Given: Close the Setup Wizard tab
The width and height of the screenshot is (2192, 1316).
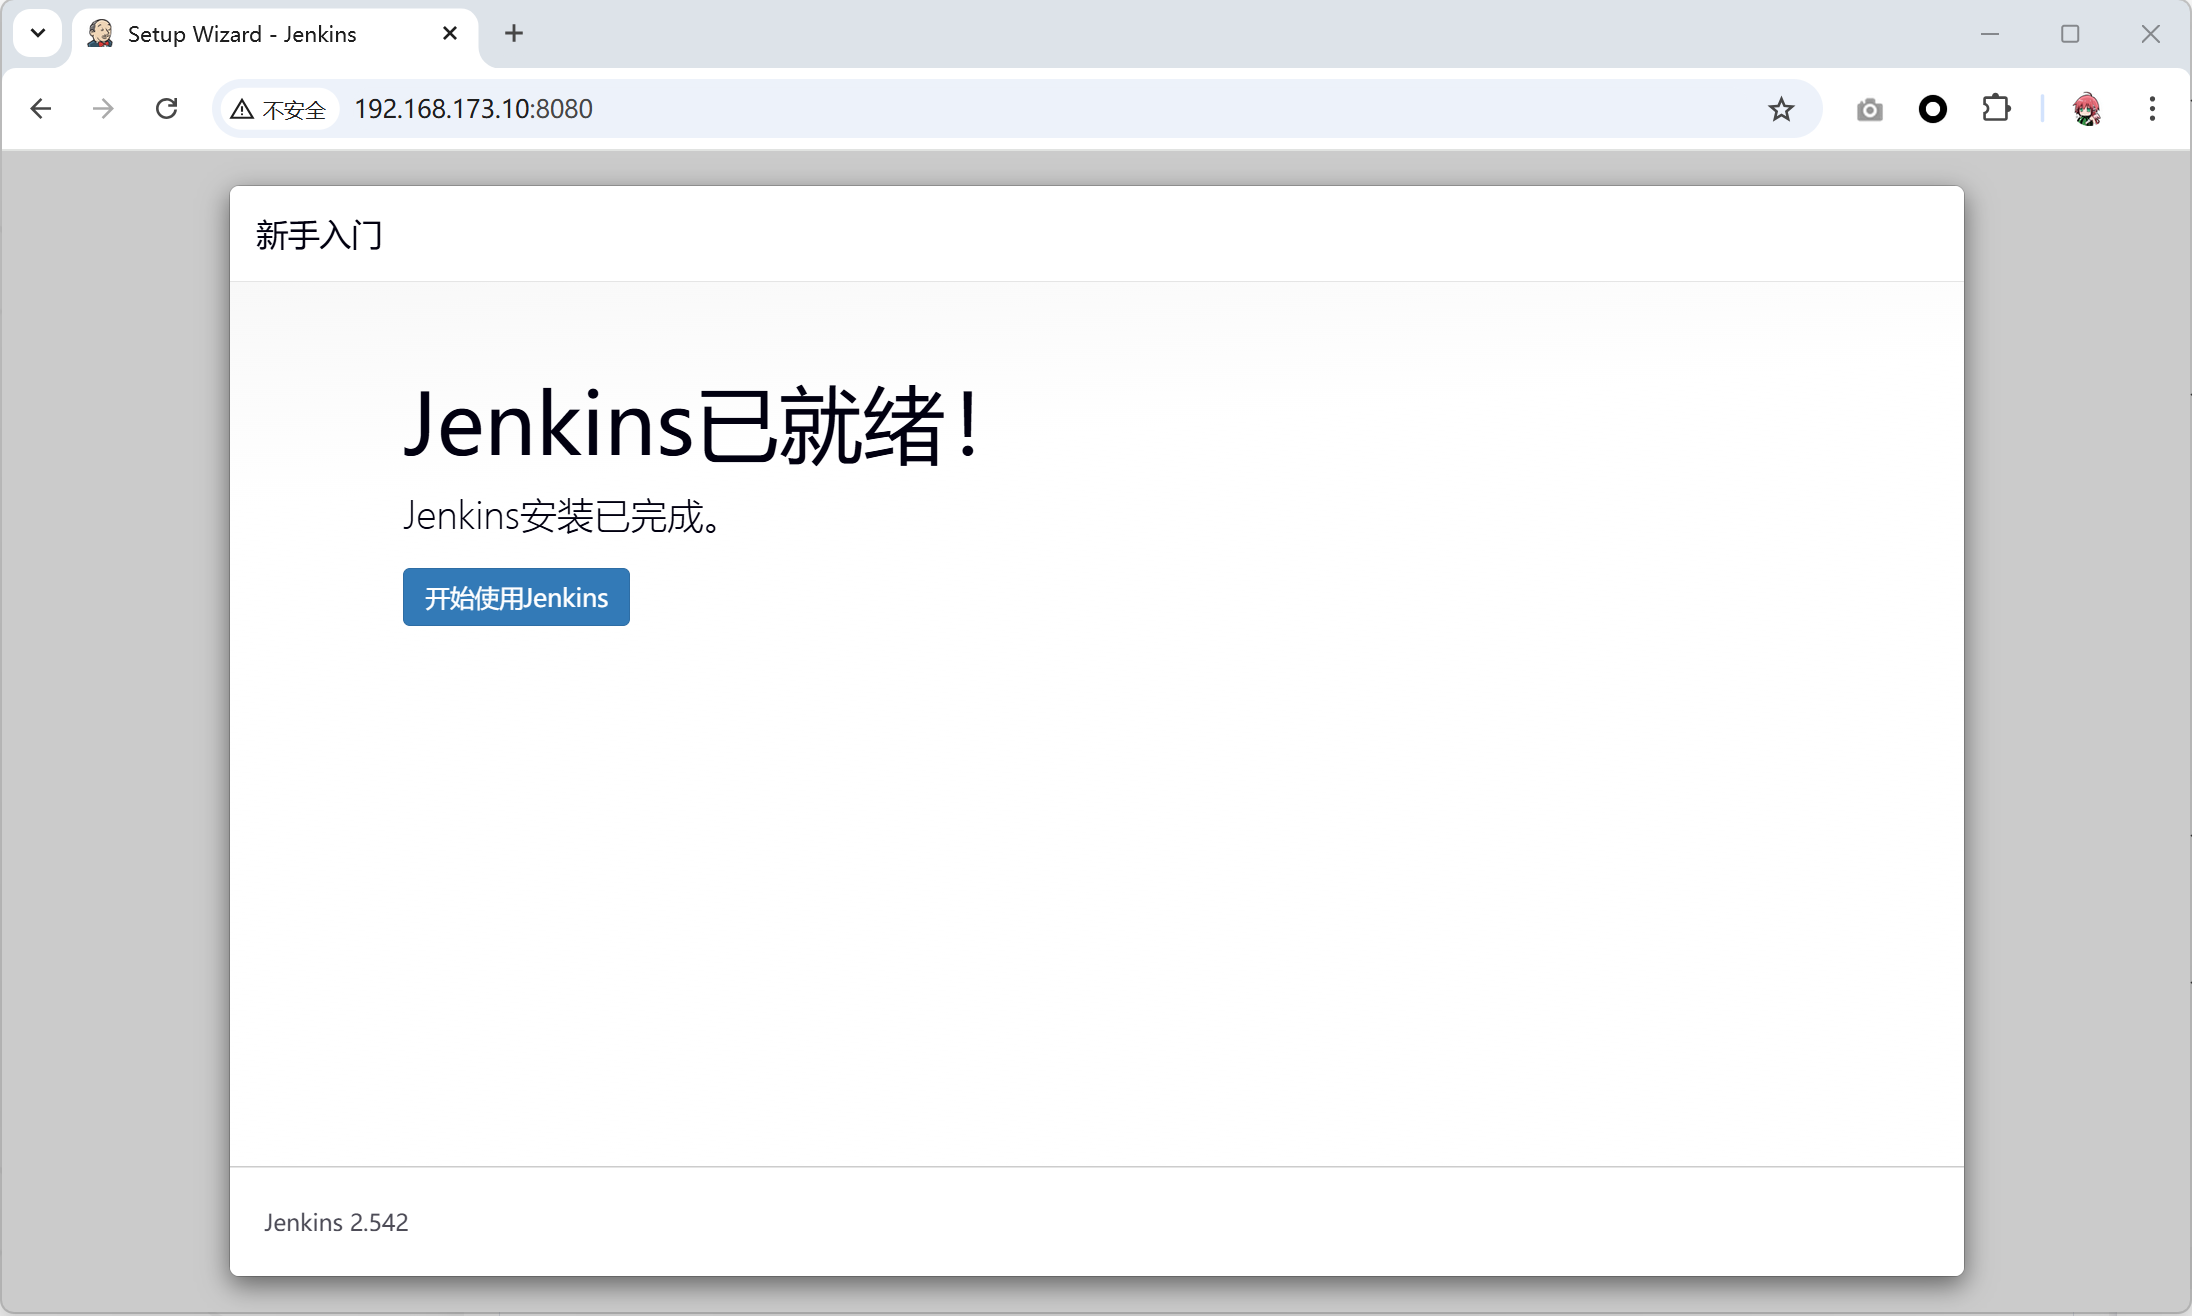Looking at the screenshot, I should click(x=450, y=34).
